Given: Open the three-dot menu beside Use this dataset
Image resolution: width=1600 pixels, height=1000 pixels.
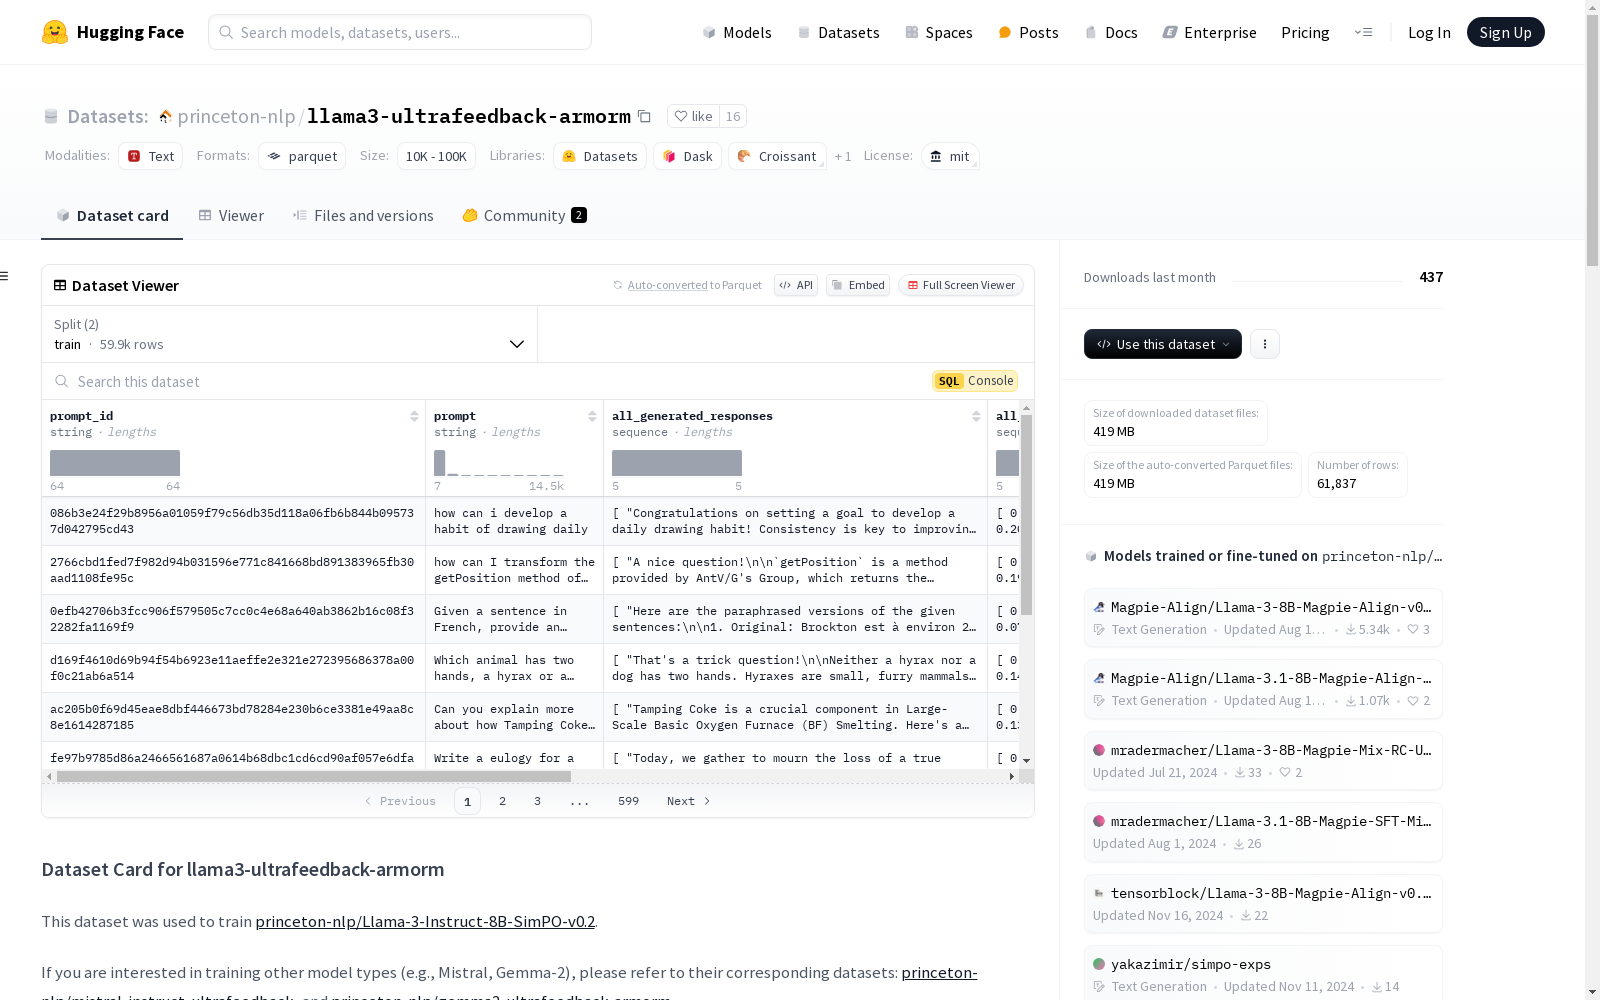Looking at the screenshot, I should click(x=1265, y=344).
